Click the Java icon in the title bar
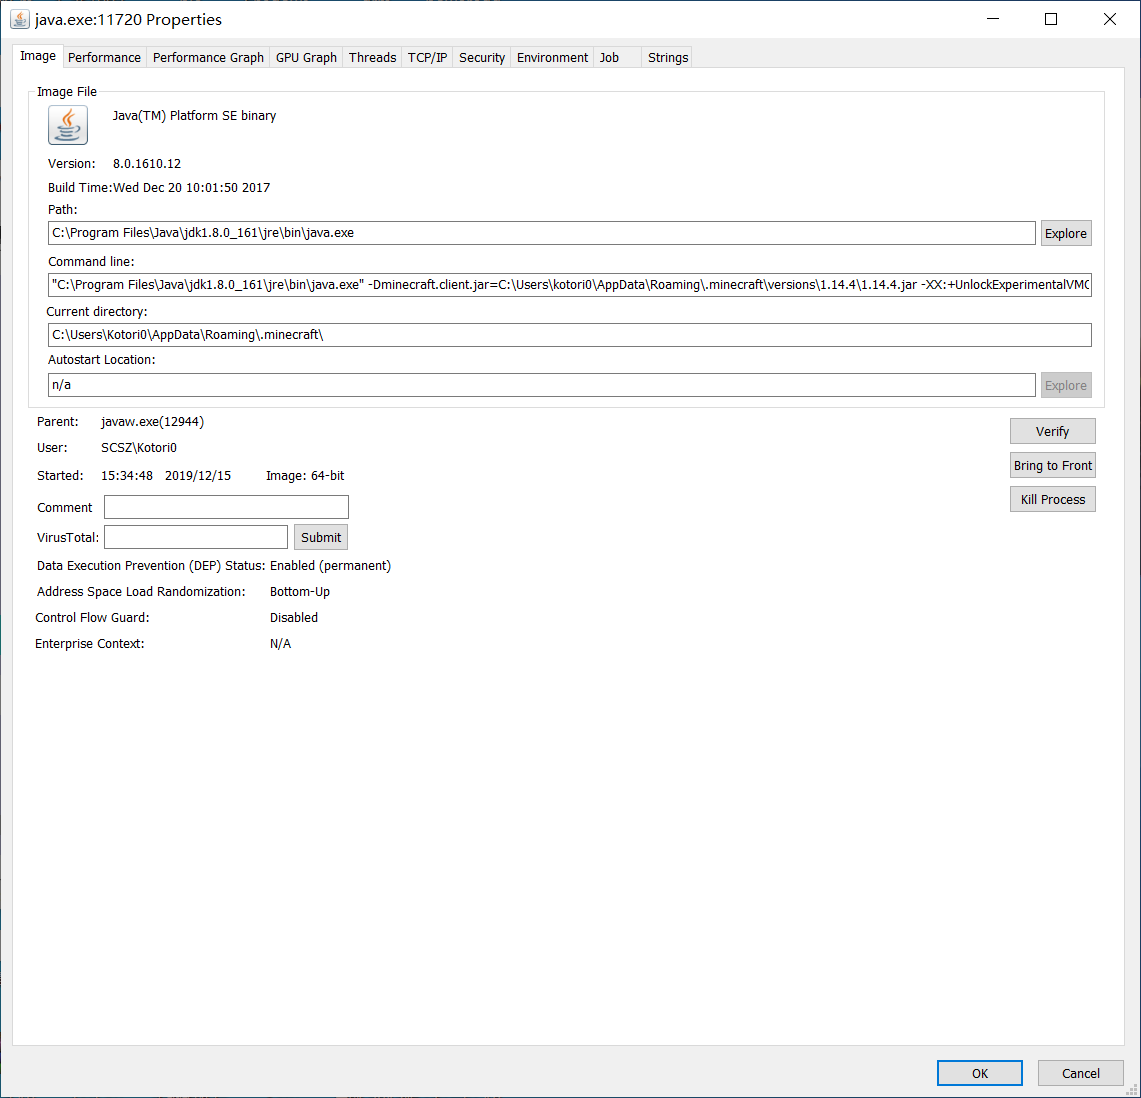Image resolution: width=1141 pixels, height=1098 pixels. pos(17,18)
